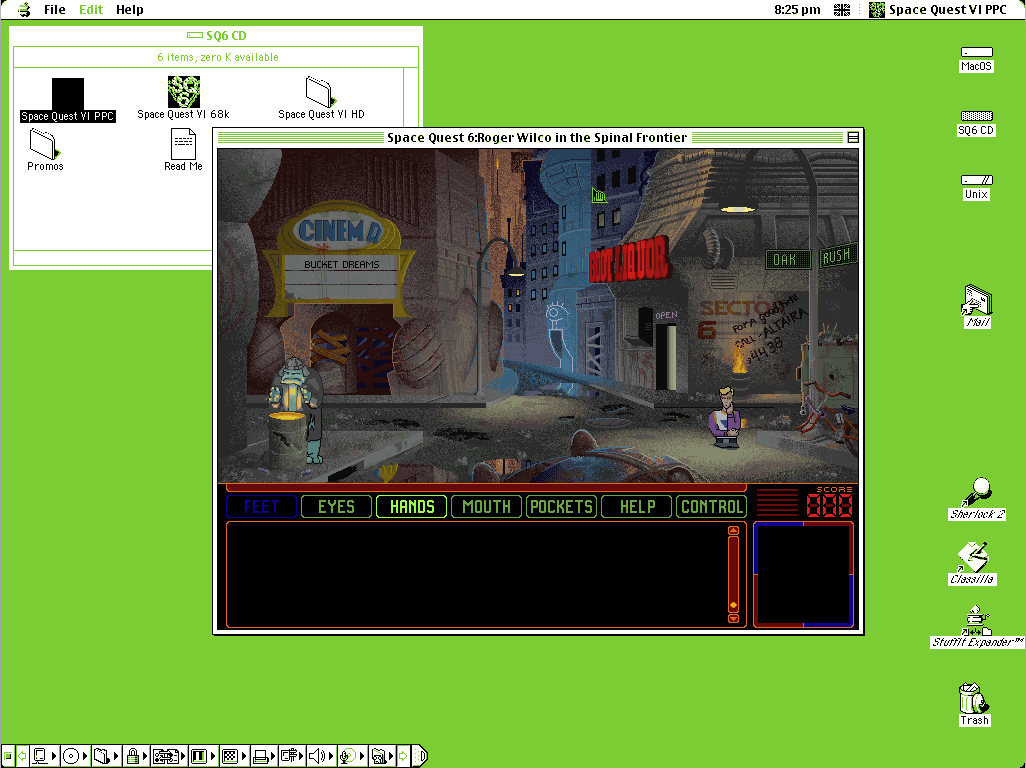1026x768 pixels.
Task: Click the orange scroll thumb in message box
Action: (734, 605)
